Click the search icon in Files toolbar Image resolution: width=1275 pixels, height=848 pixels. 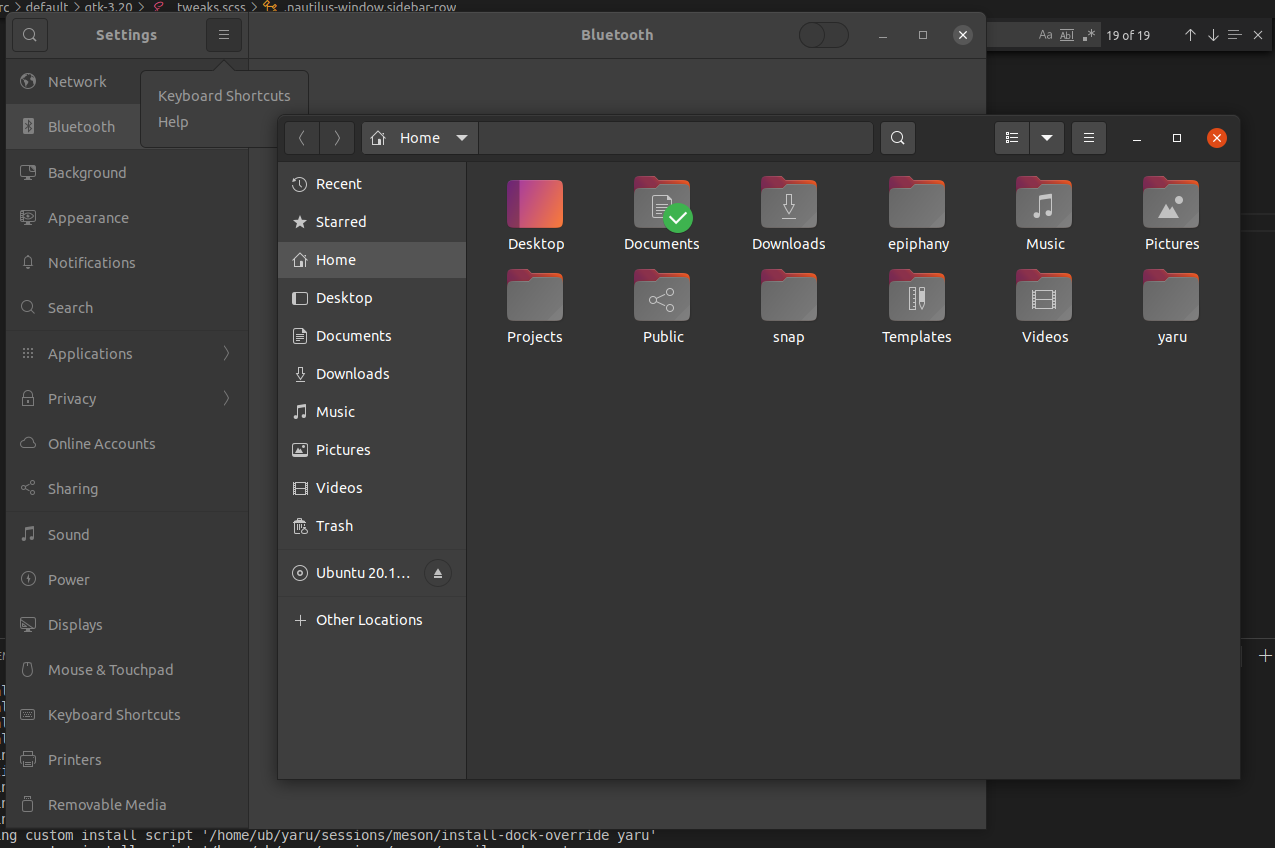898,138
